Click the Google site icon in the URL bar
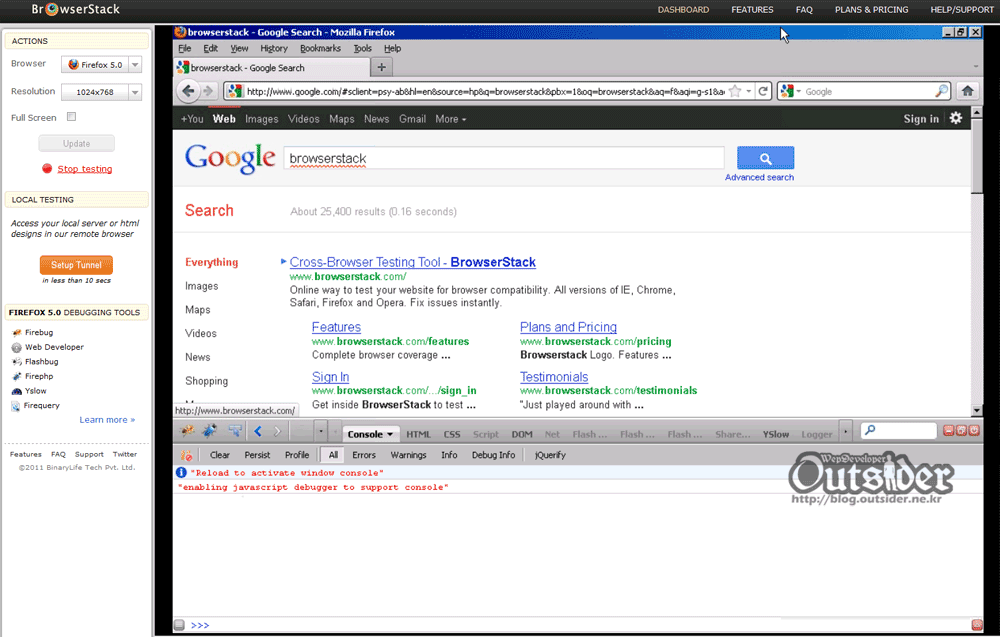Viewport: 1000px width, 637px height. [x=235, y=91]
